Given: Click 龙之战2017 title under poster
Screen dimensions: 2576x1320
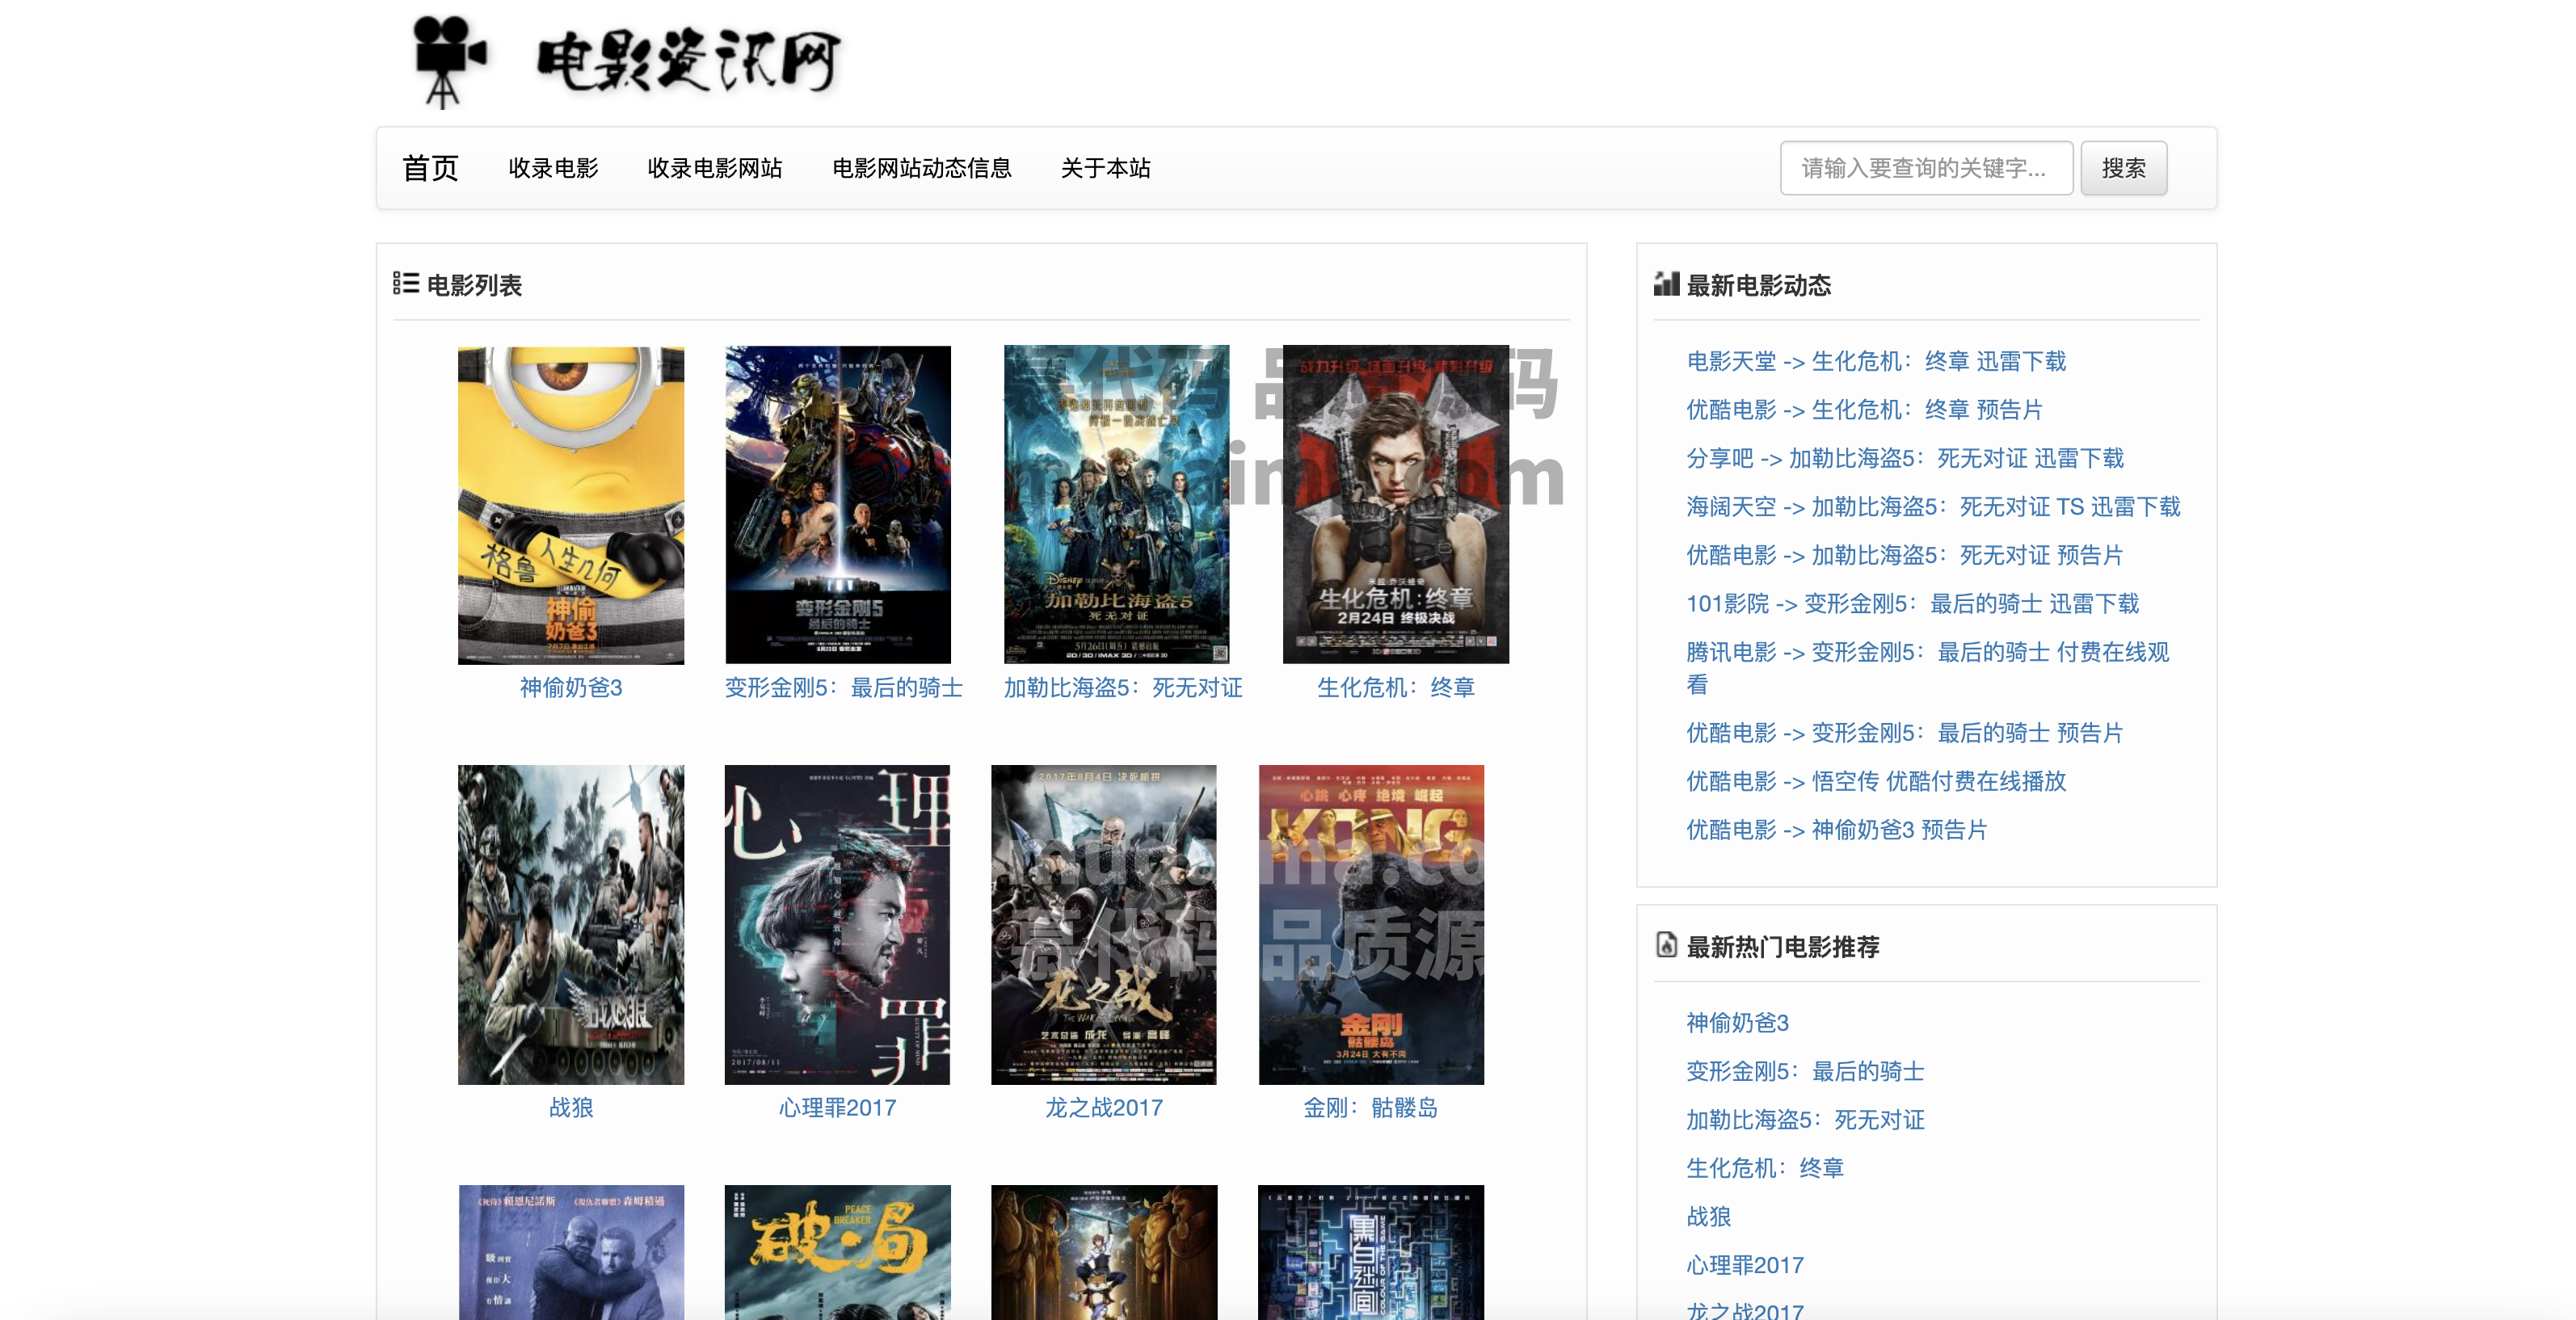Looking at the screenshot, I should [x=1104, y=1108].
